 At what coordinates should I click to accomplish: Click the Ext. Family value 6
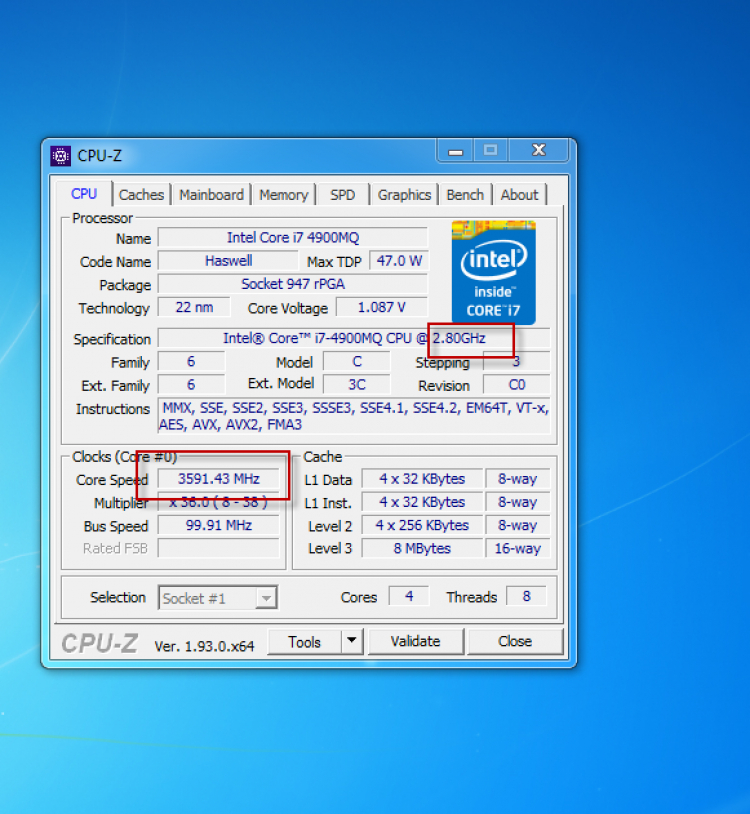(x=191, y=385)
